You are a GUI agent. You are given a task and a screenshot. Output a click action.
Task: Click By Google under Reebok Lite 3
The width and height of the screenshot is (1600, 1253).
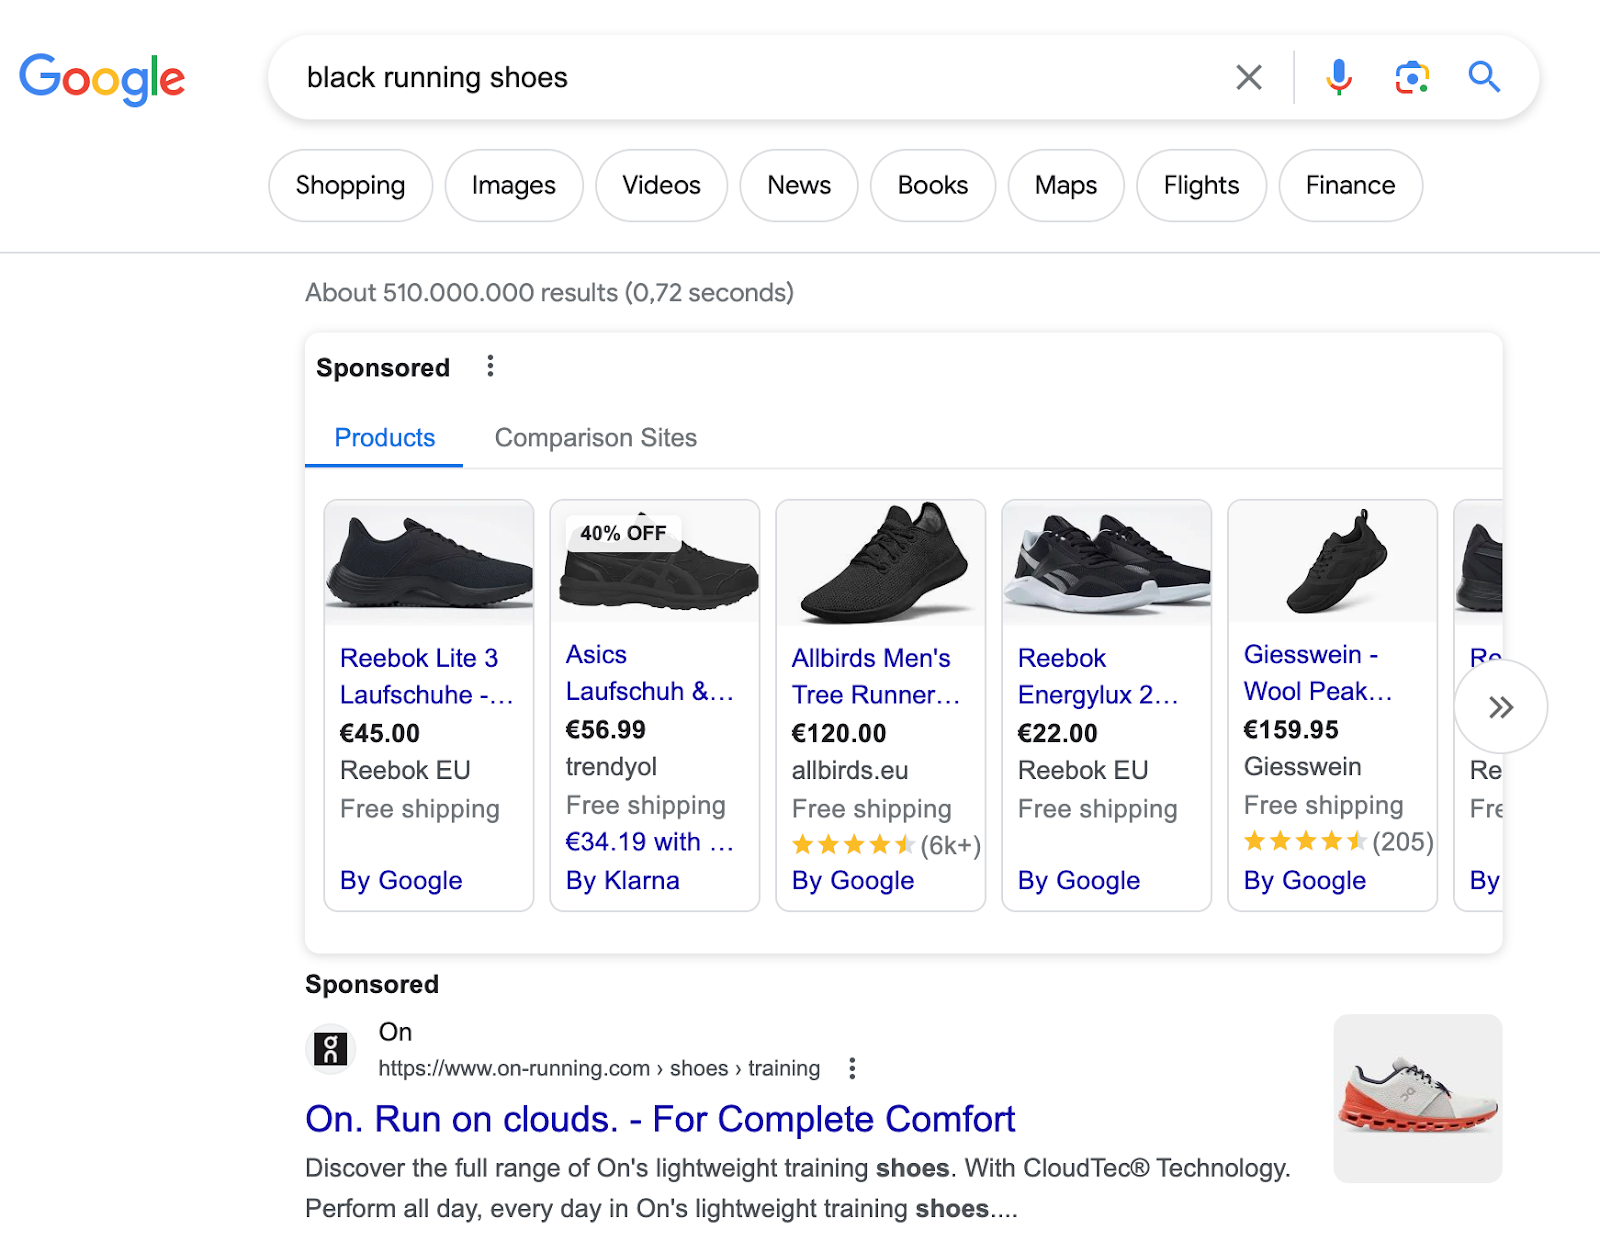(x=401, y=880)
